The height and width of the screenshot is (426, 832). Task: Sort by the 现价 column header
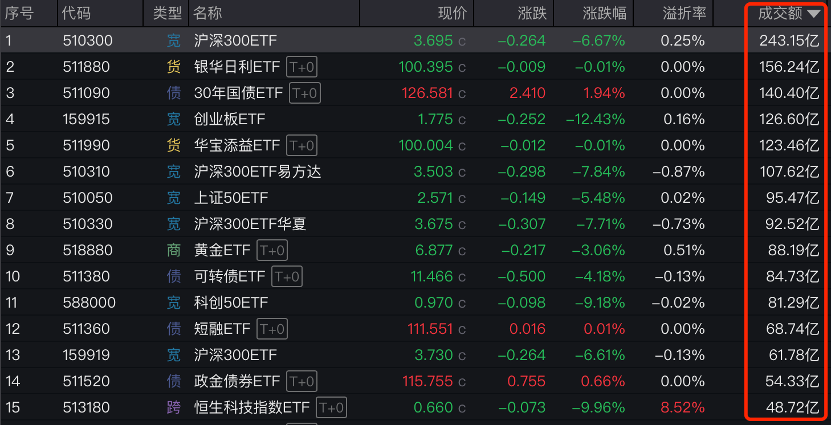pos(452,14)
